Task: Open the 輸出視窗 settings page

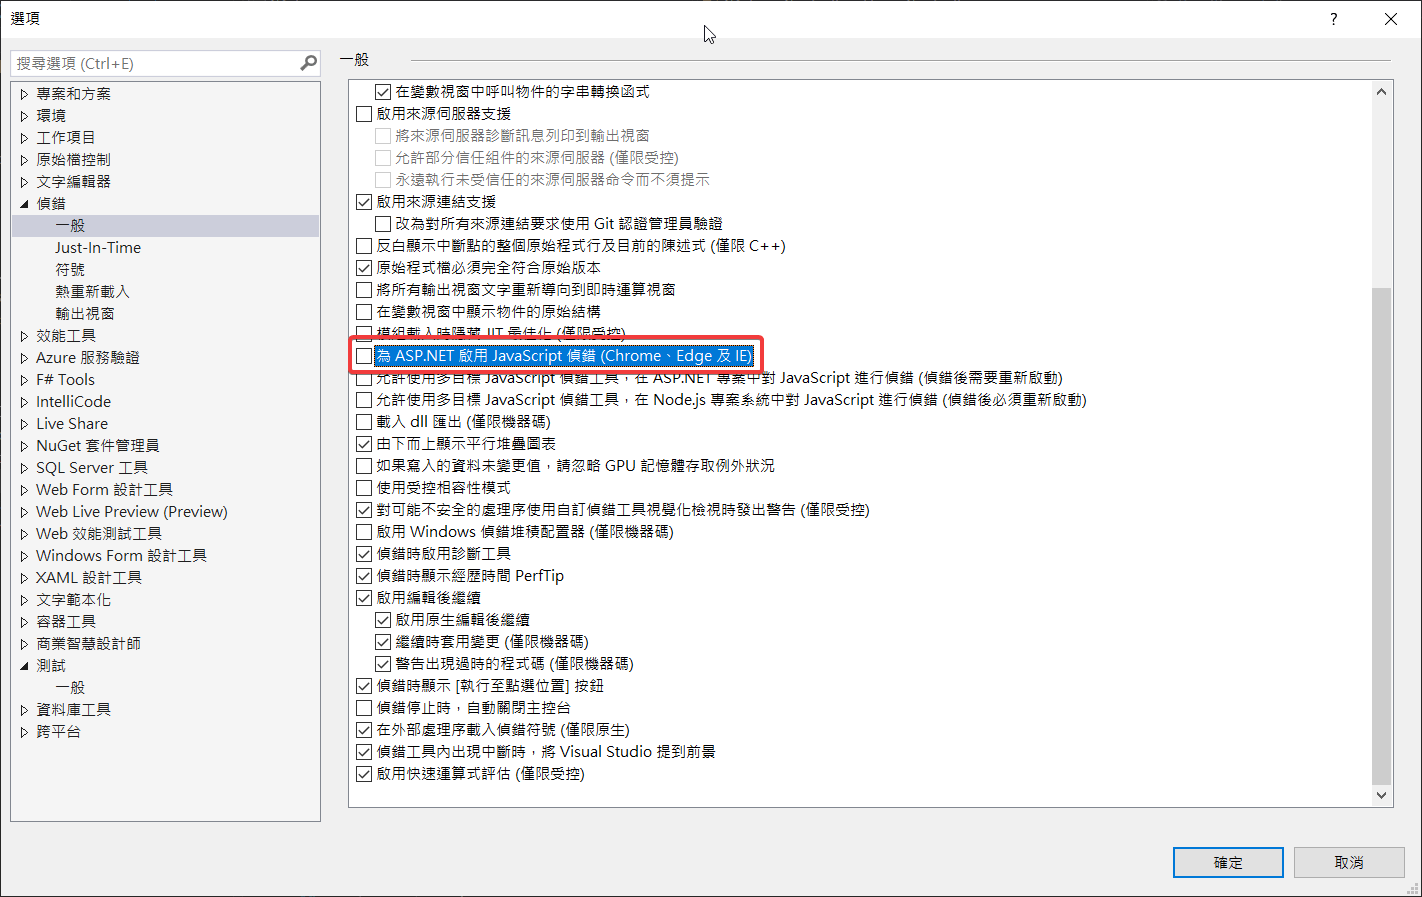Action: click(85, 314)
